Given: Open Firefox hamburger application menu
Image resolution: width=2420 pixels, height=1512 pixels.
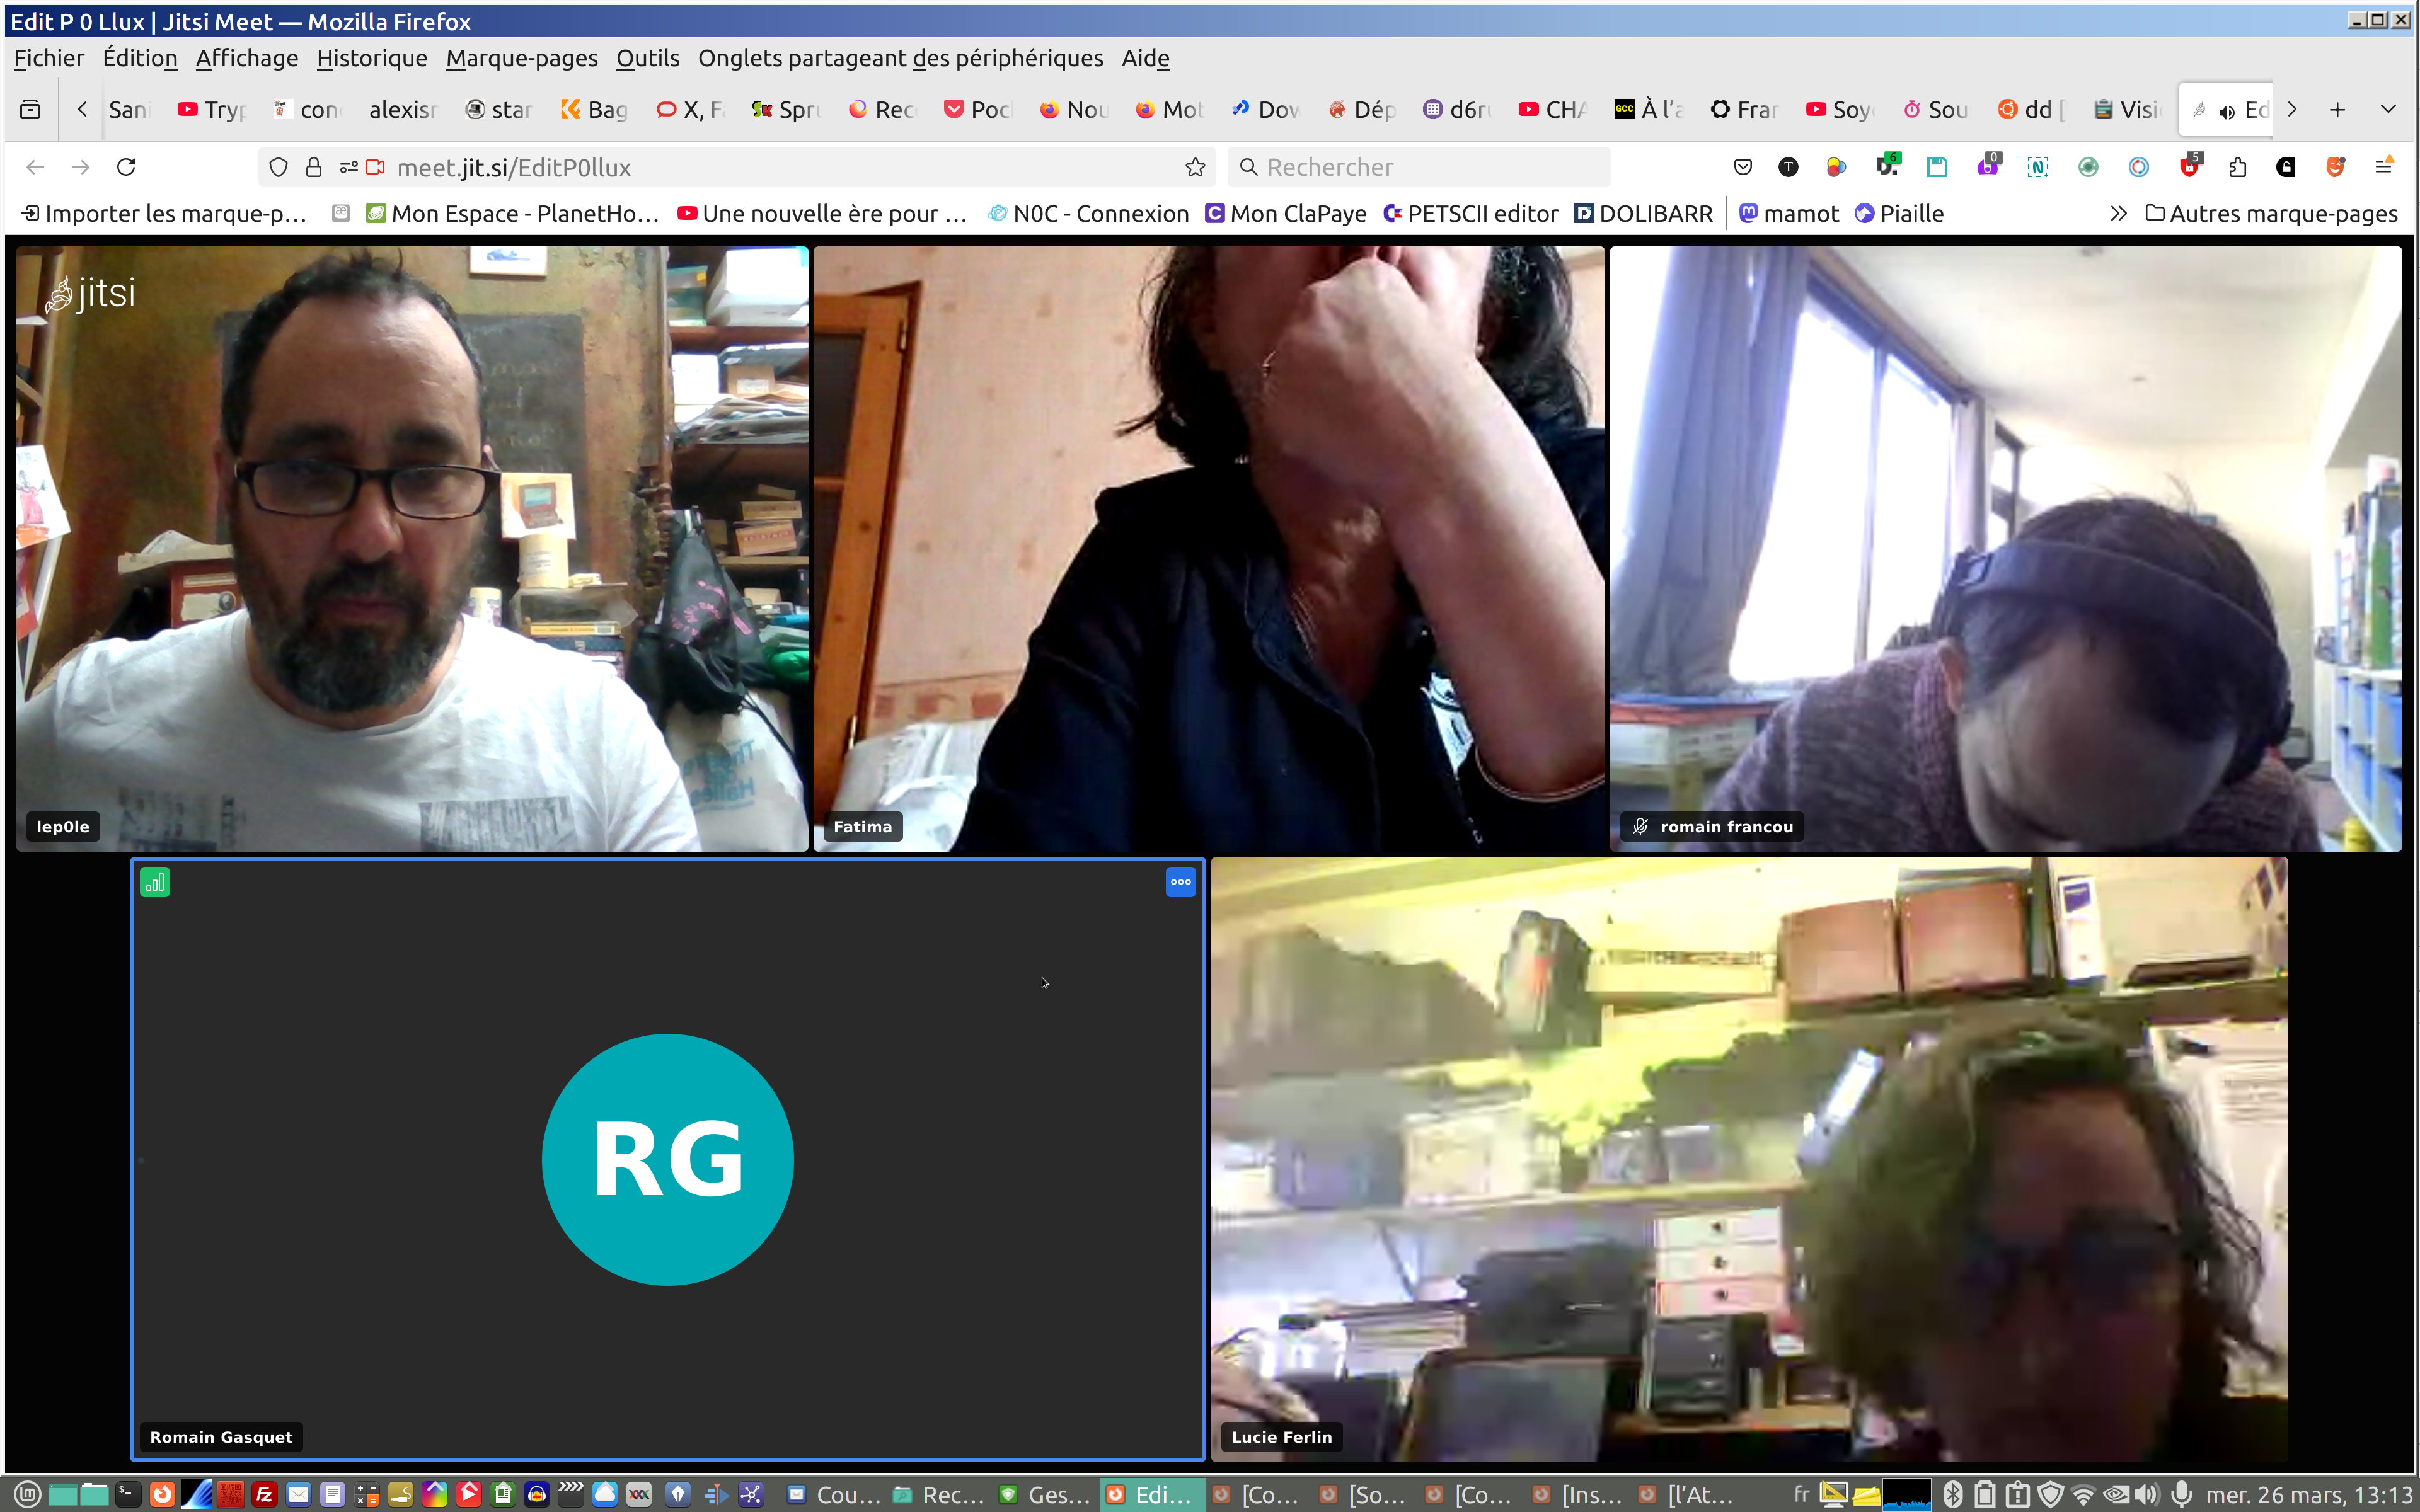Looking at the screenshot, I should (2383, 167).
